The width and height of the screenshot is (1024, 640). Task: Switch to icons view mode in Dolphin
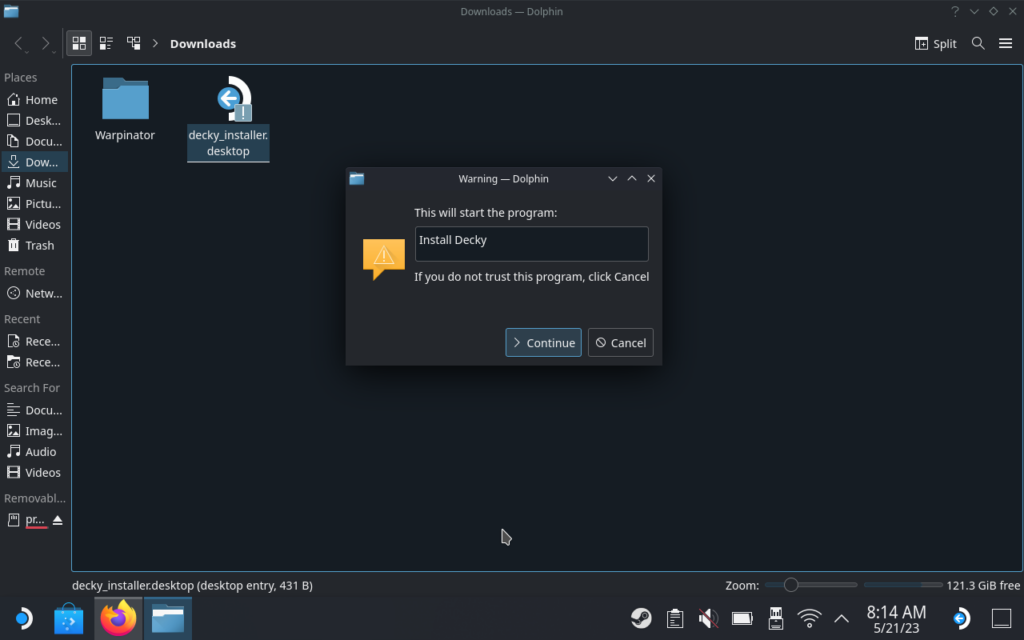pyautogui.click(x=78, y=43)
